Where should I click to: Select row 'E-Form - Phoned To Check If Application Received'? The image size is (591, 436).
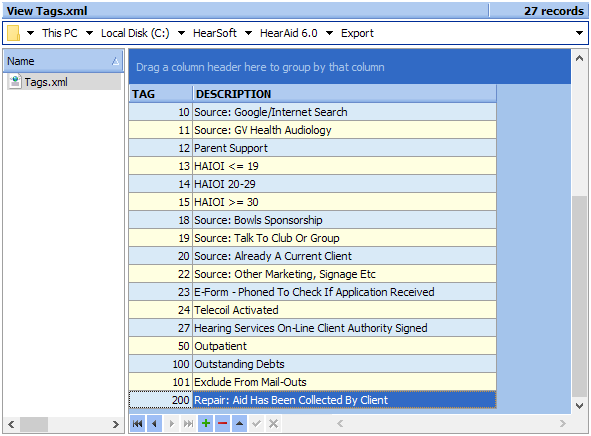(312, 292)
